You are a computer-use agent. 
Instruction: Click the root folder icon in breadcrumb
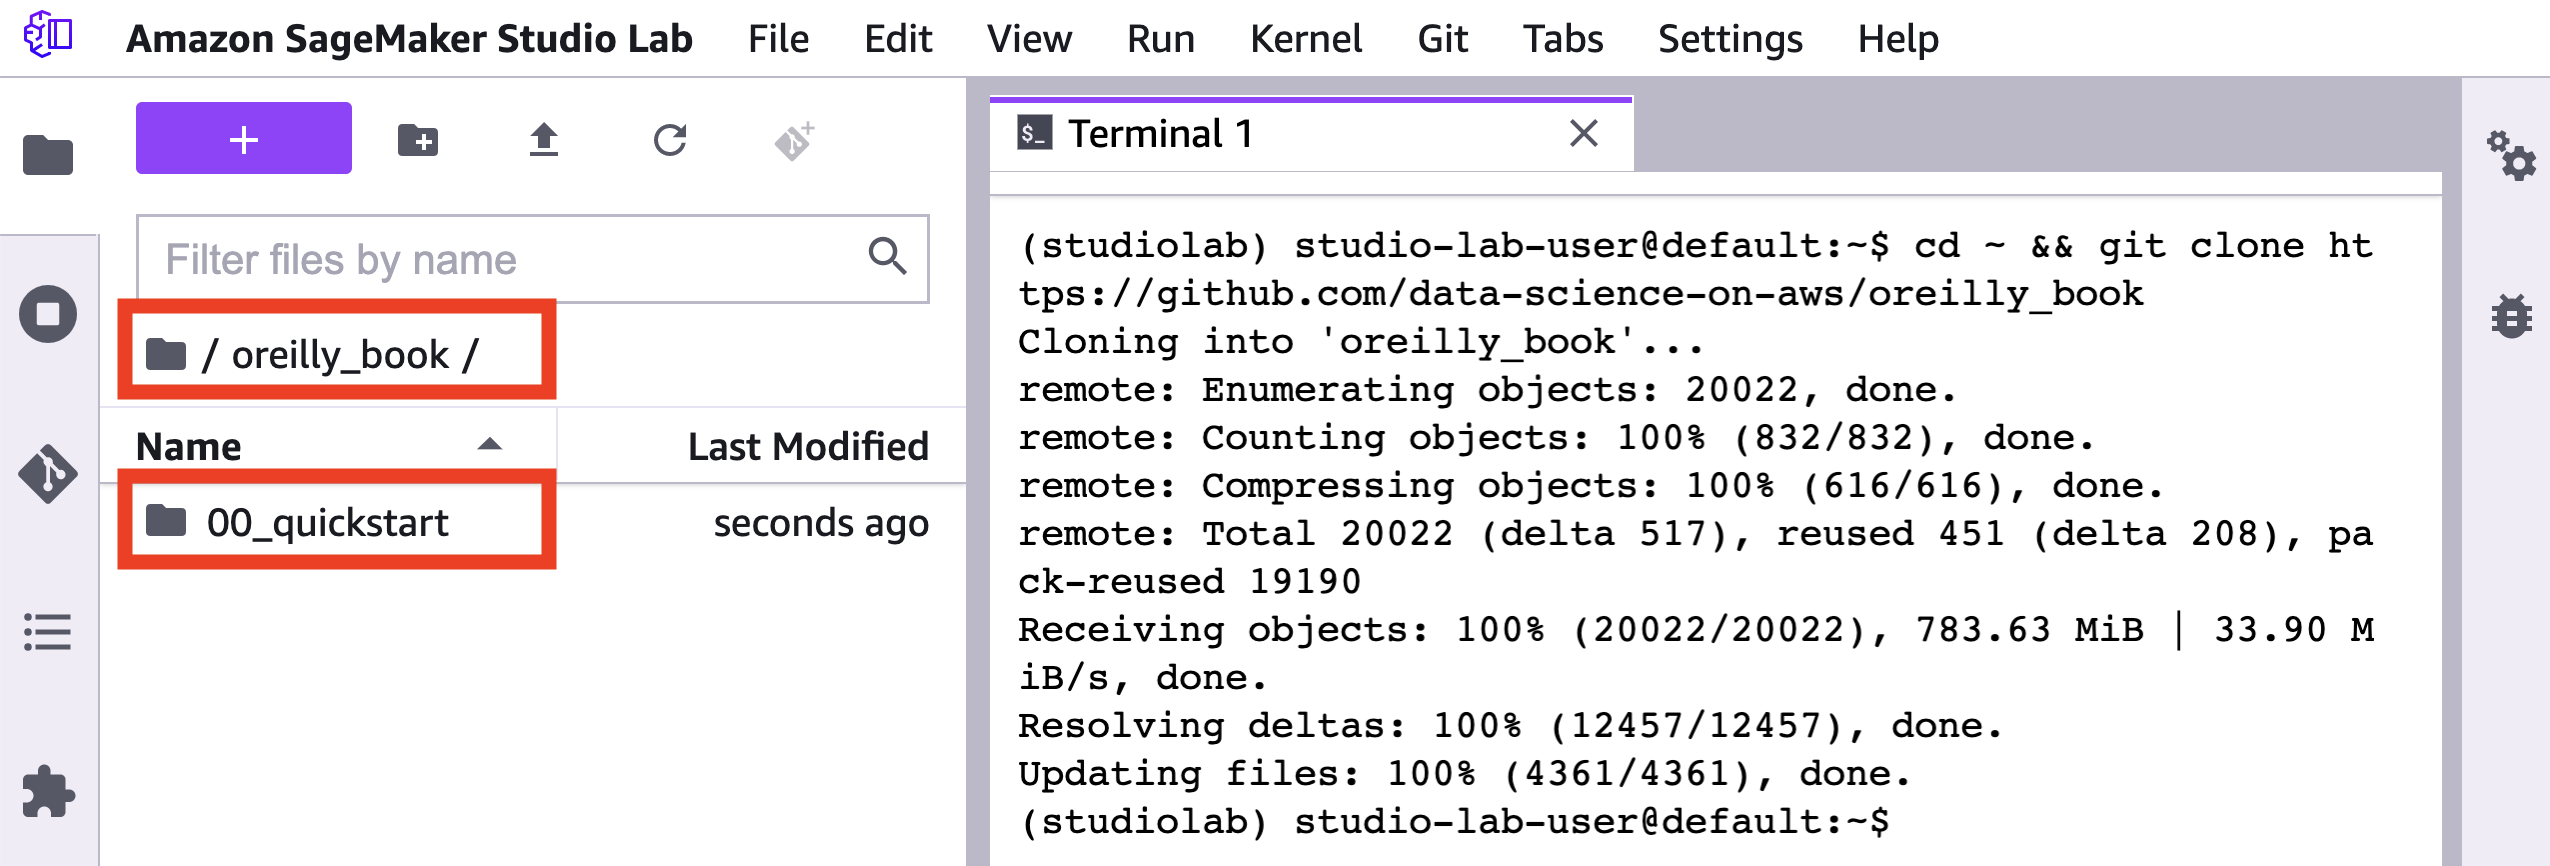pos(166,353)
